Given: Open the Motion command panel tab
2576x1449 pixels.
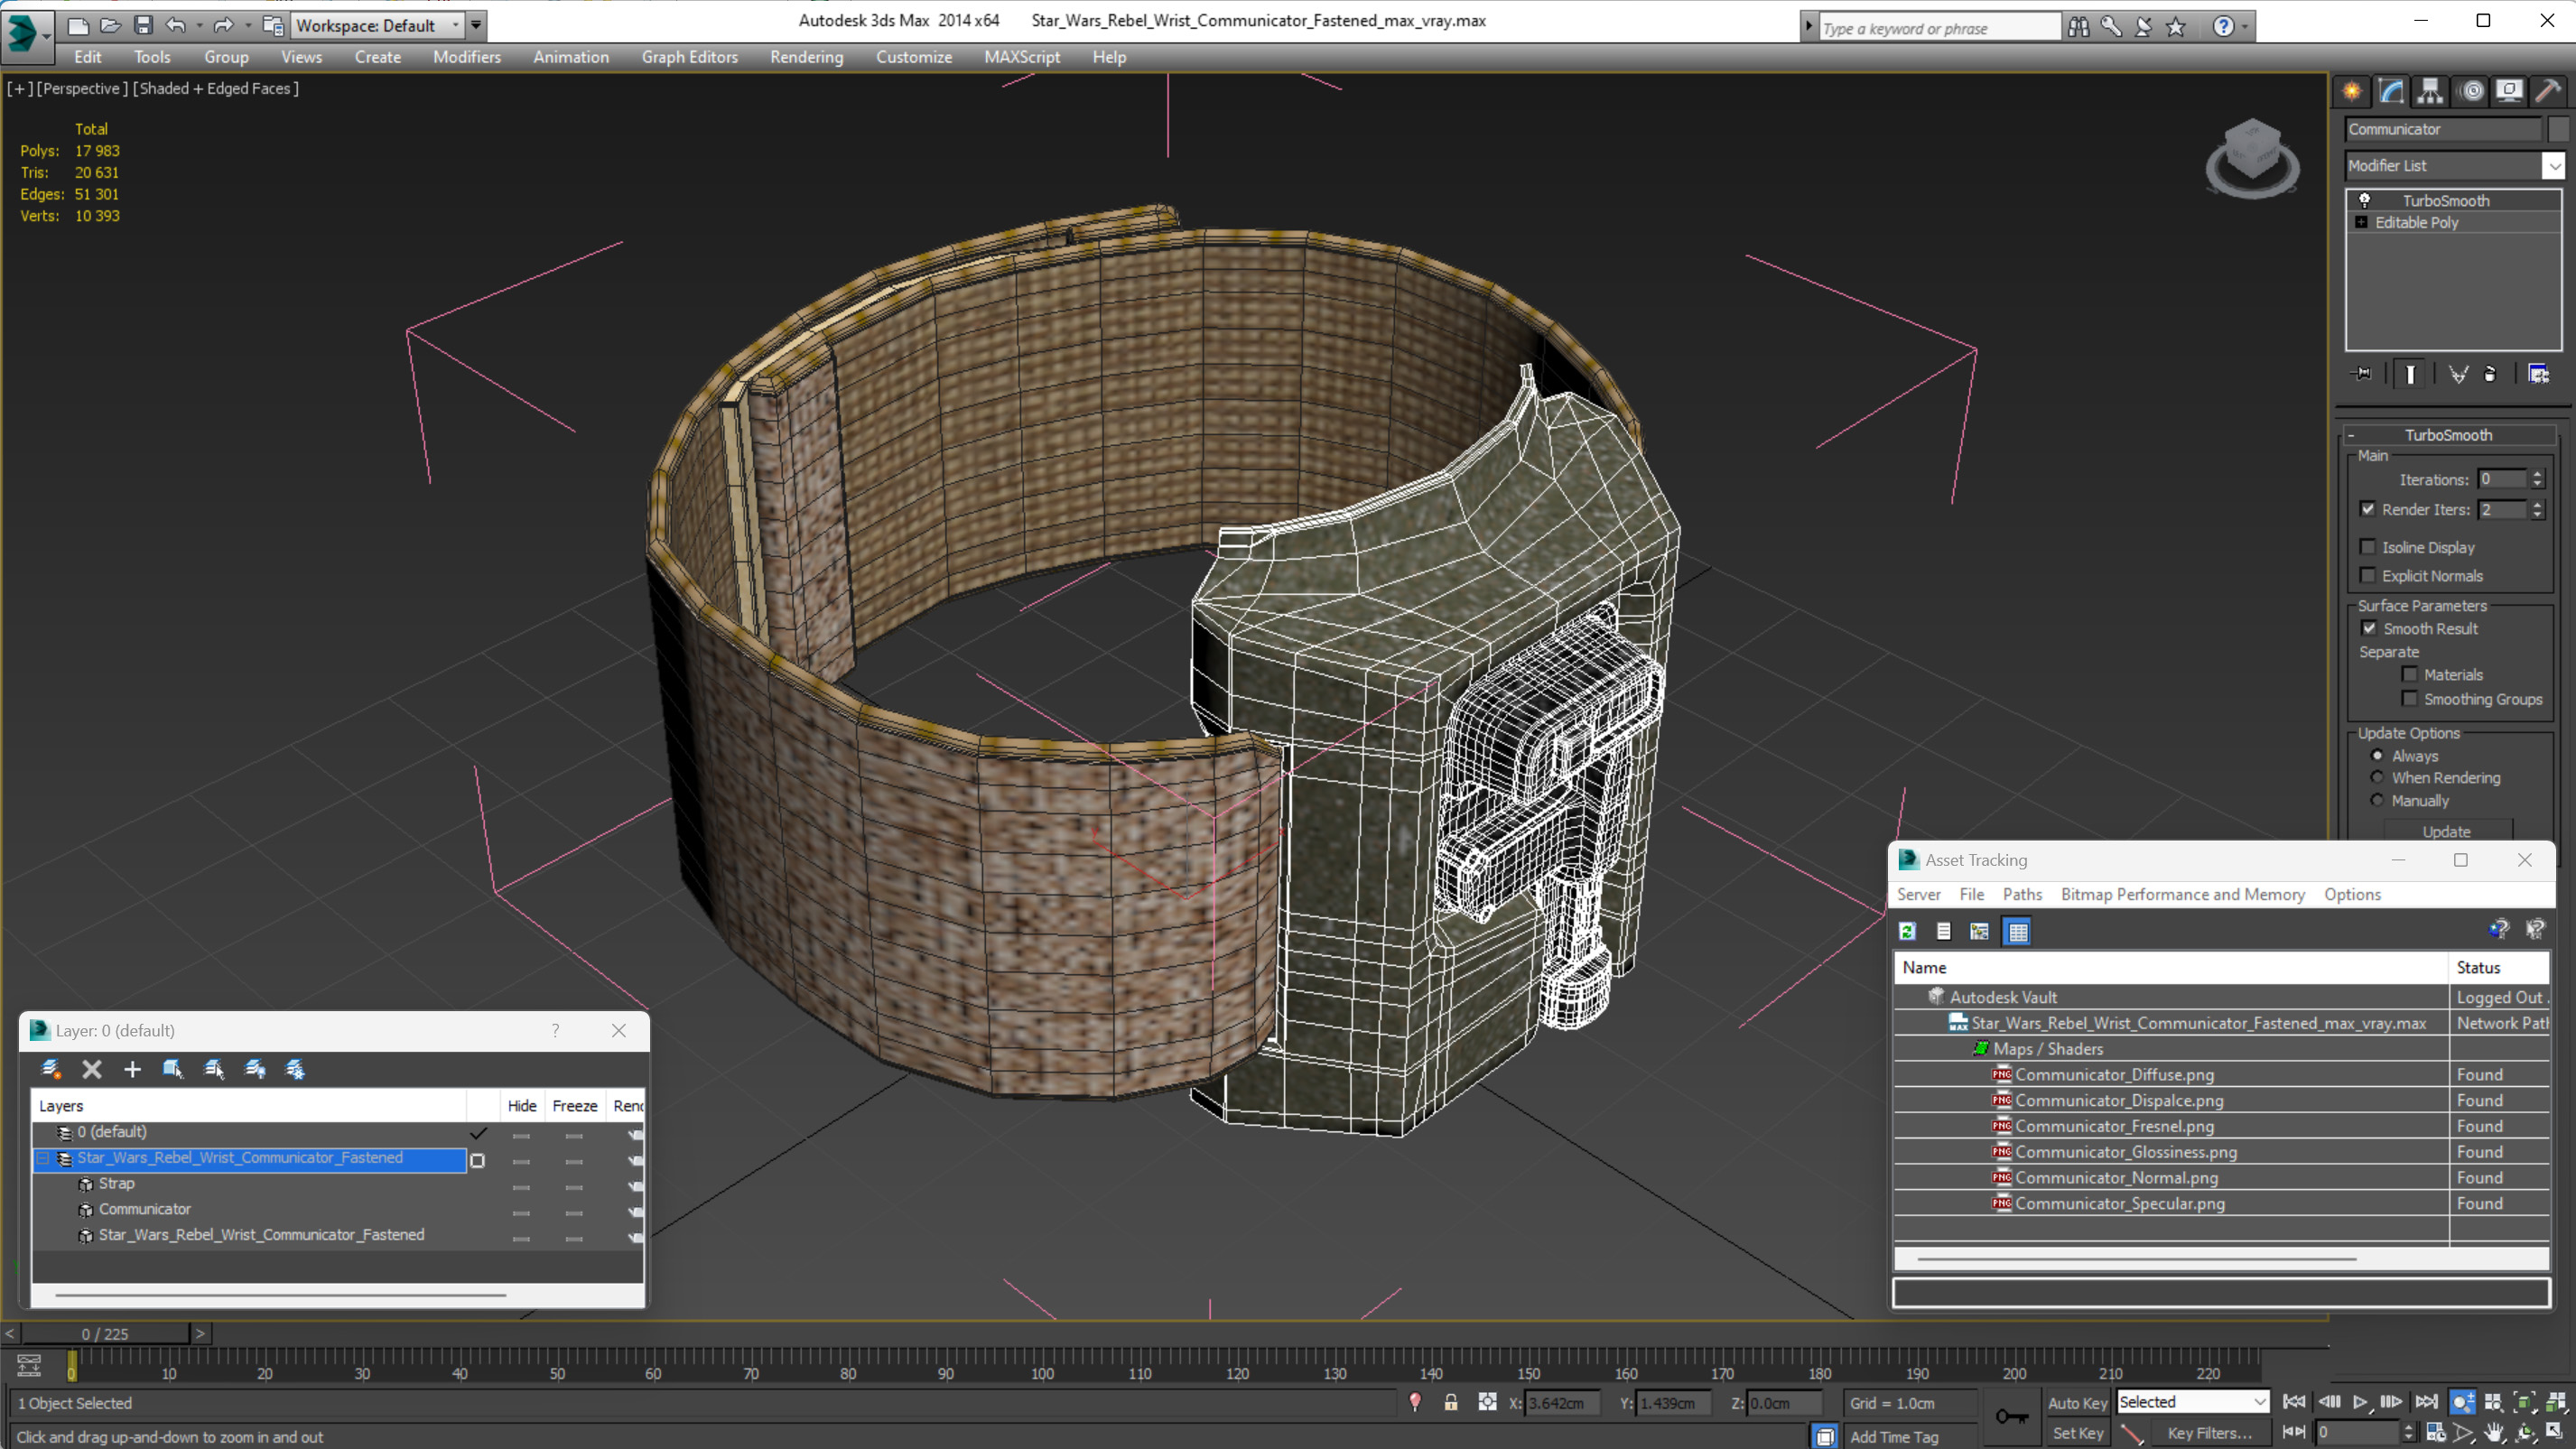Looking at the screenshot, I should point(2471,92).
